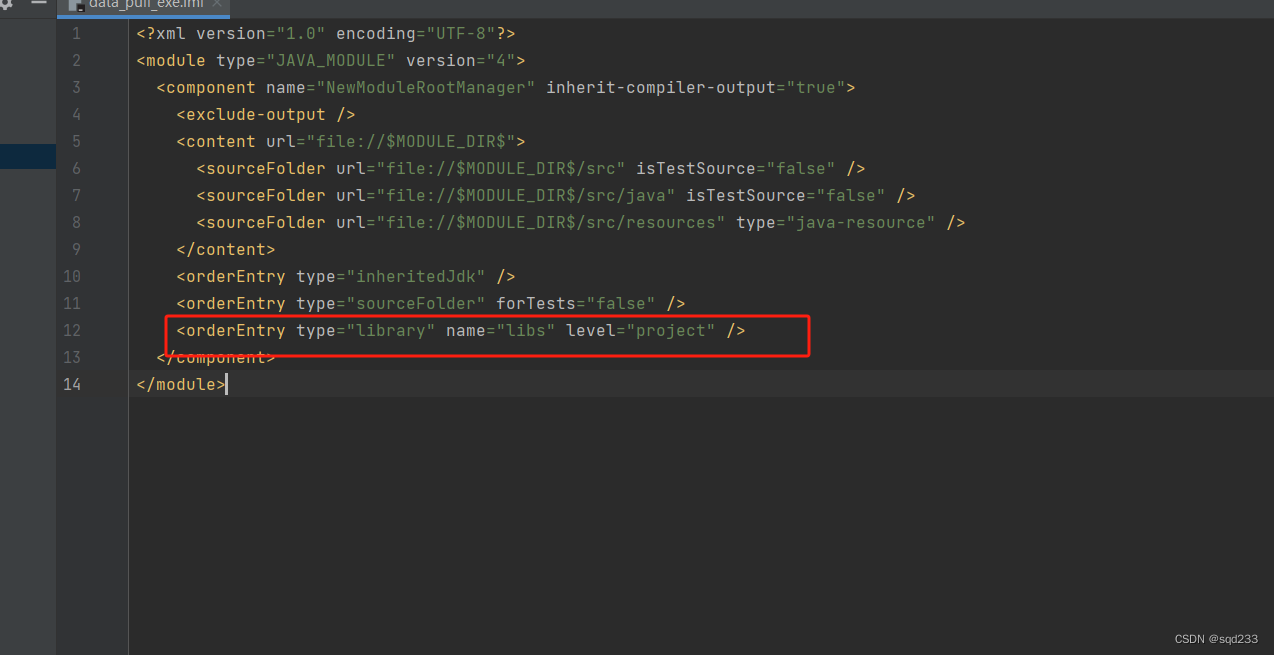
Task: Click the inherit-compiler-output="true" attribute
Action: tap(695, 87)
